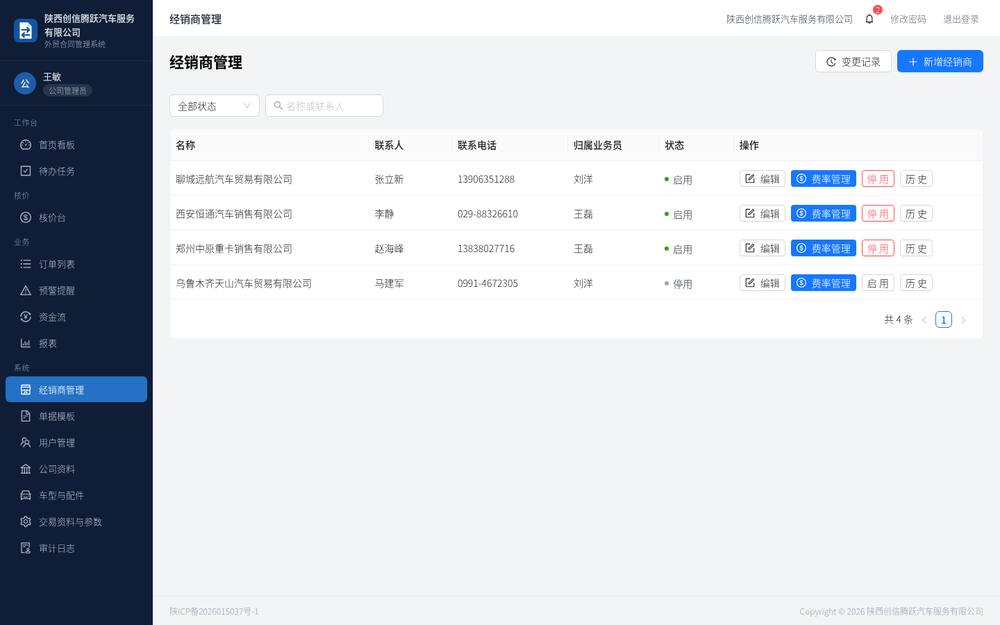Open 费率管理 for 乌鲁木齐天山汽车贸易有限公司
Screen dimensions: 1000x625
pyautogui.click(x=823, y=283)
